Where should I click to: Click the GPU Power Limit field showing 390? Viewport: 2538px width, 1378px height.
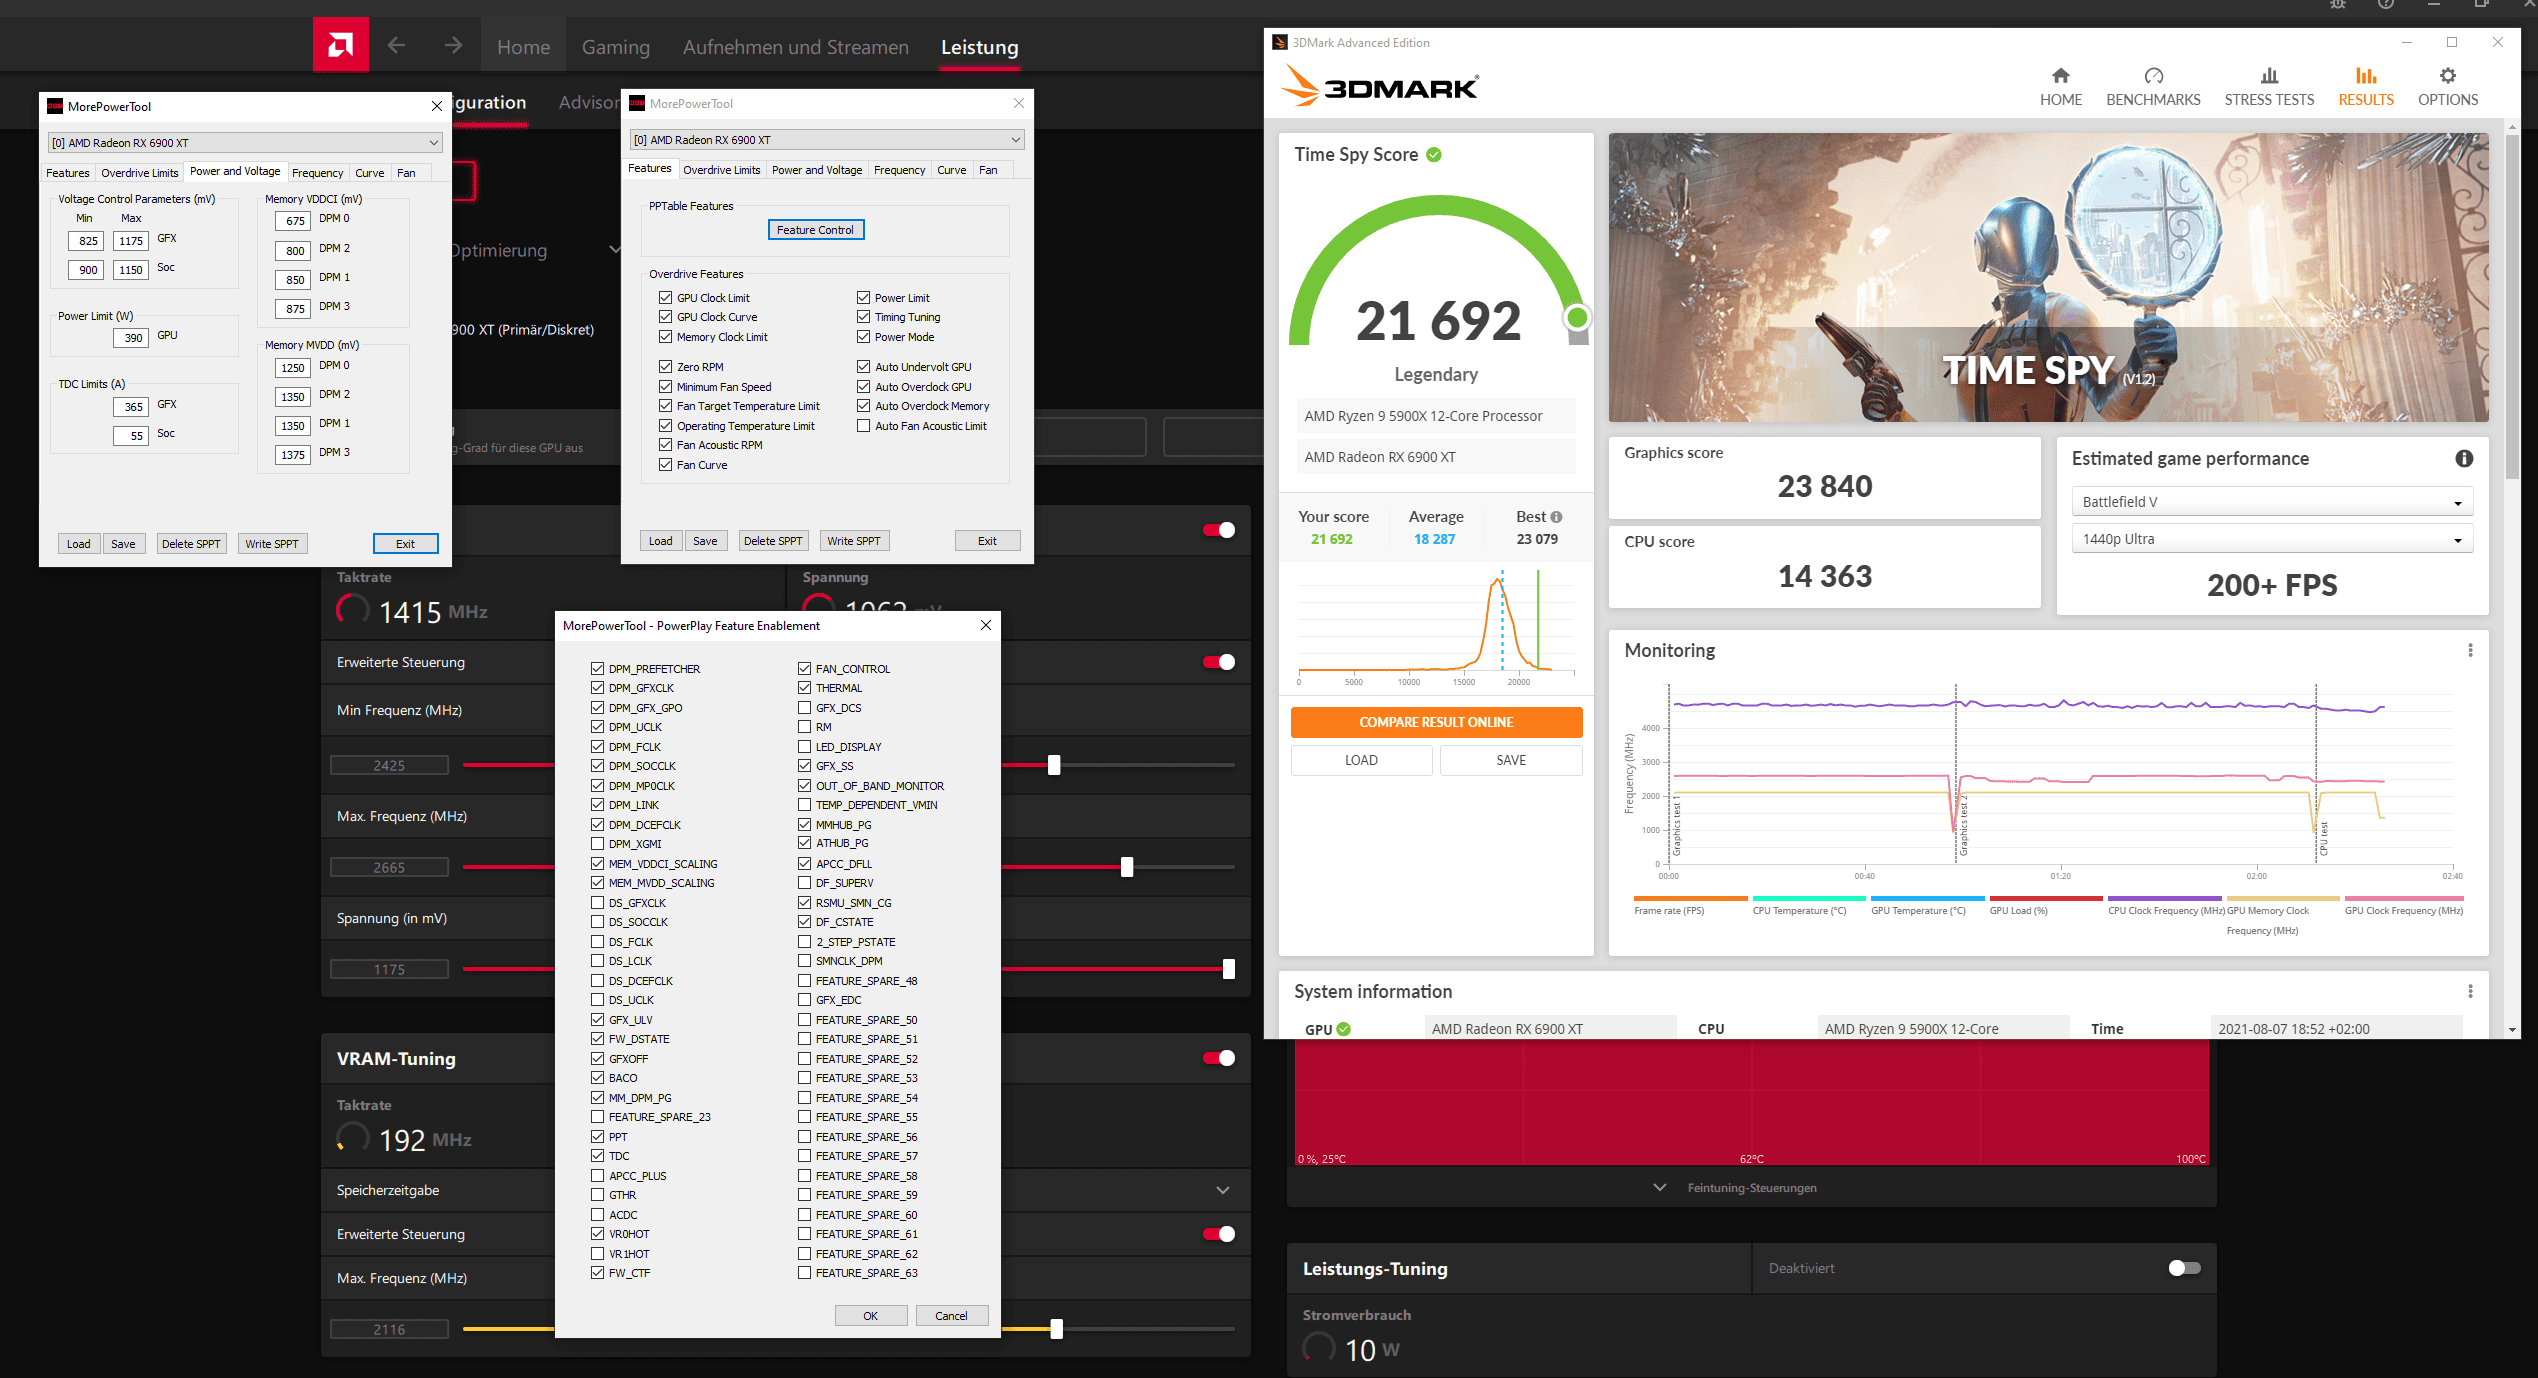(131, 338)
